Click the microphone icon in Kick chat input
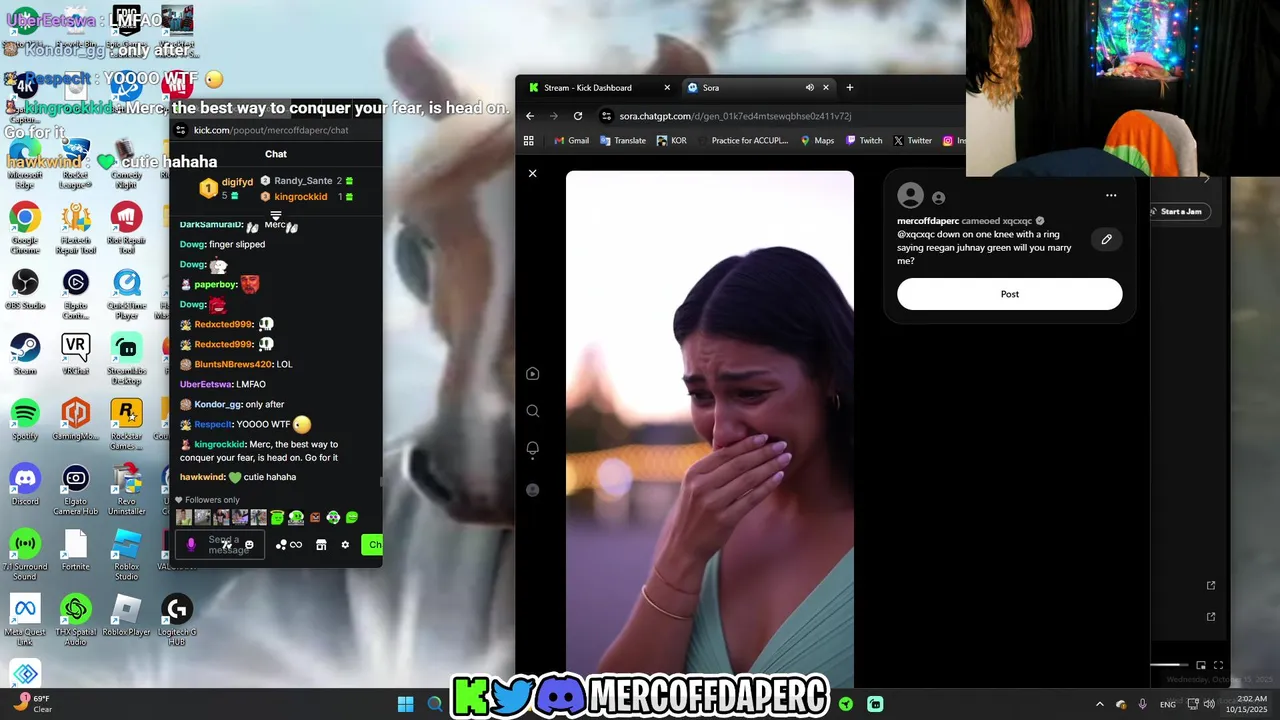 coord(191,545)
